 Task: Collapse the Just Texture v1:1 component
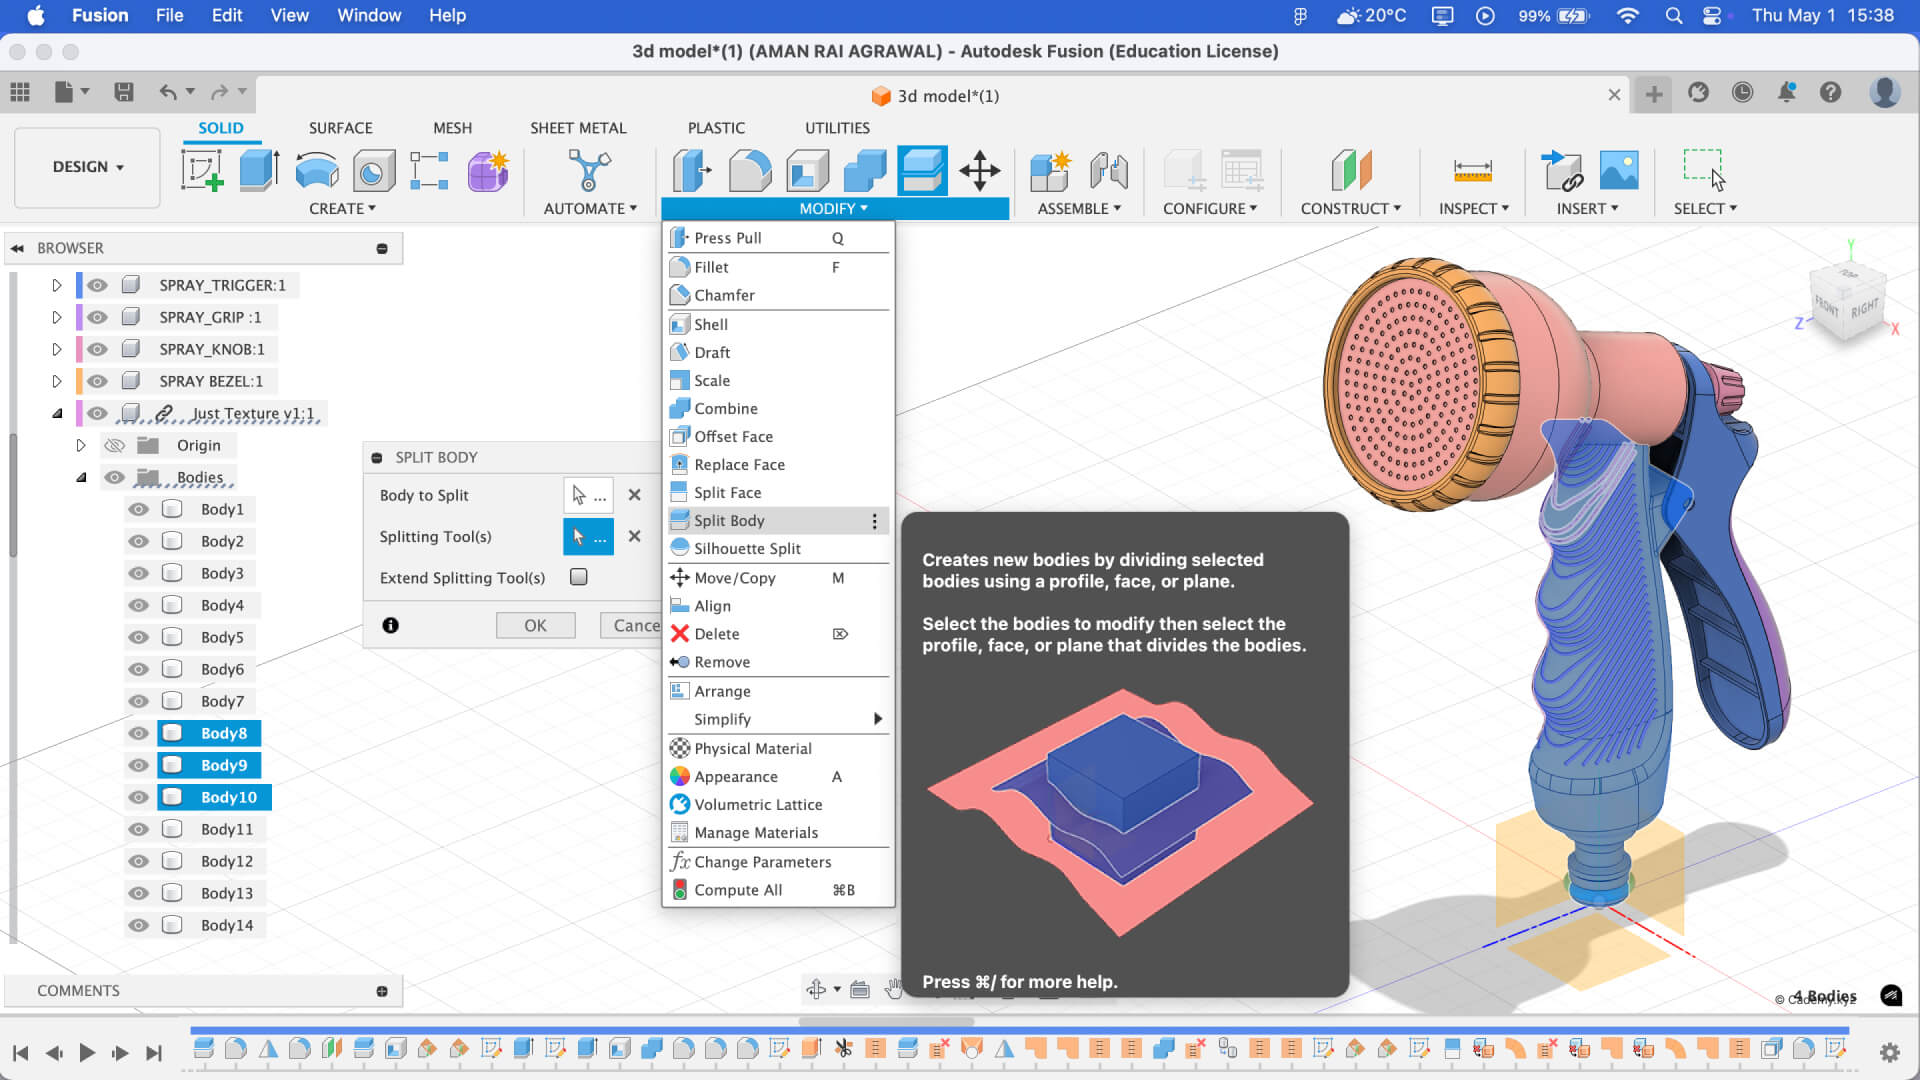pos(57,413)
